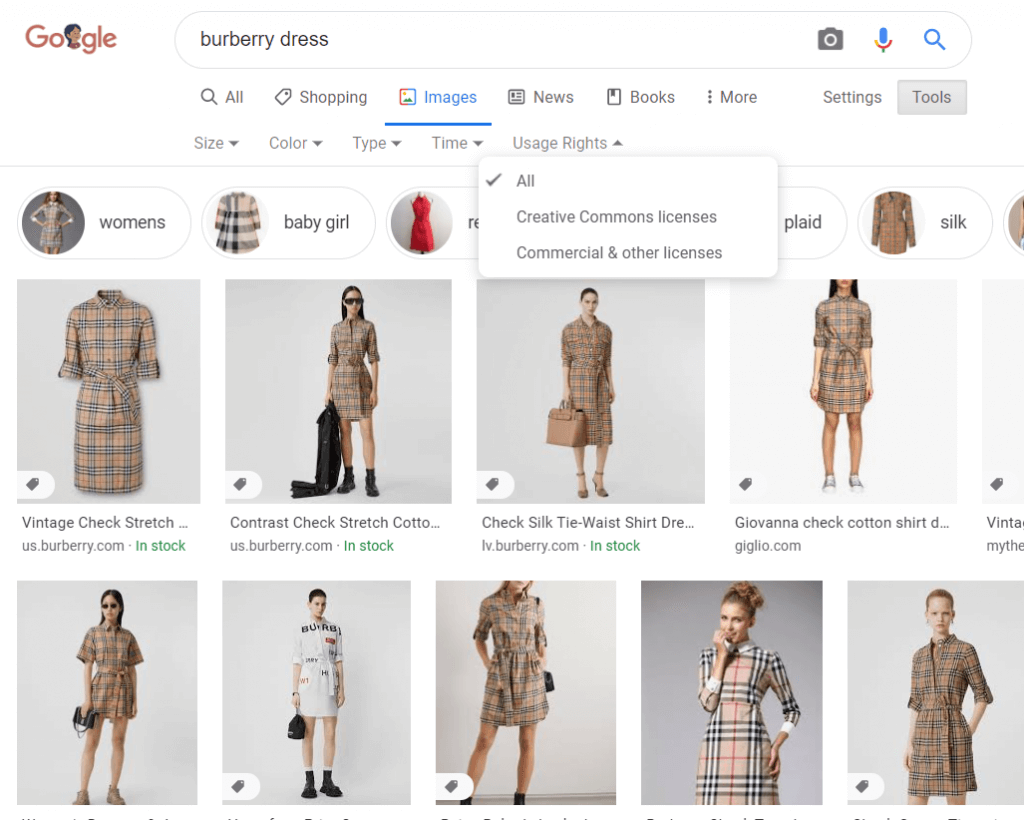1024x820 pixels.
Task: Click product tag icon on Giovanna check cotton image
Action: [x=745, y=484]
